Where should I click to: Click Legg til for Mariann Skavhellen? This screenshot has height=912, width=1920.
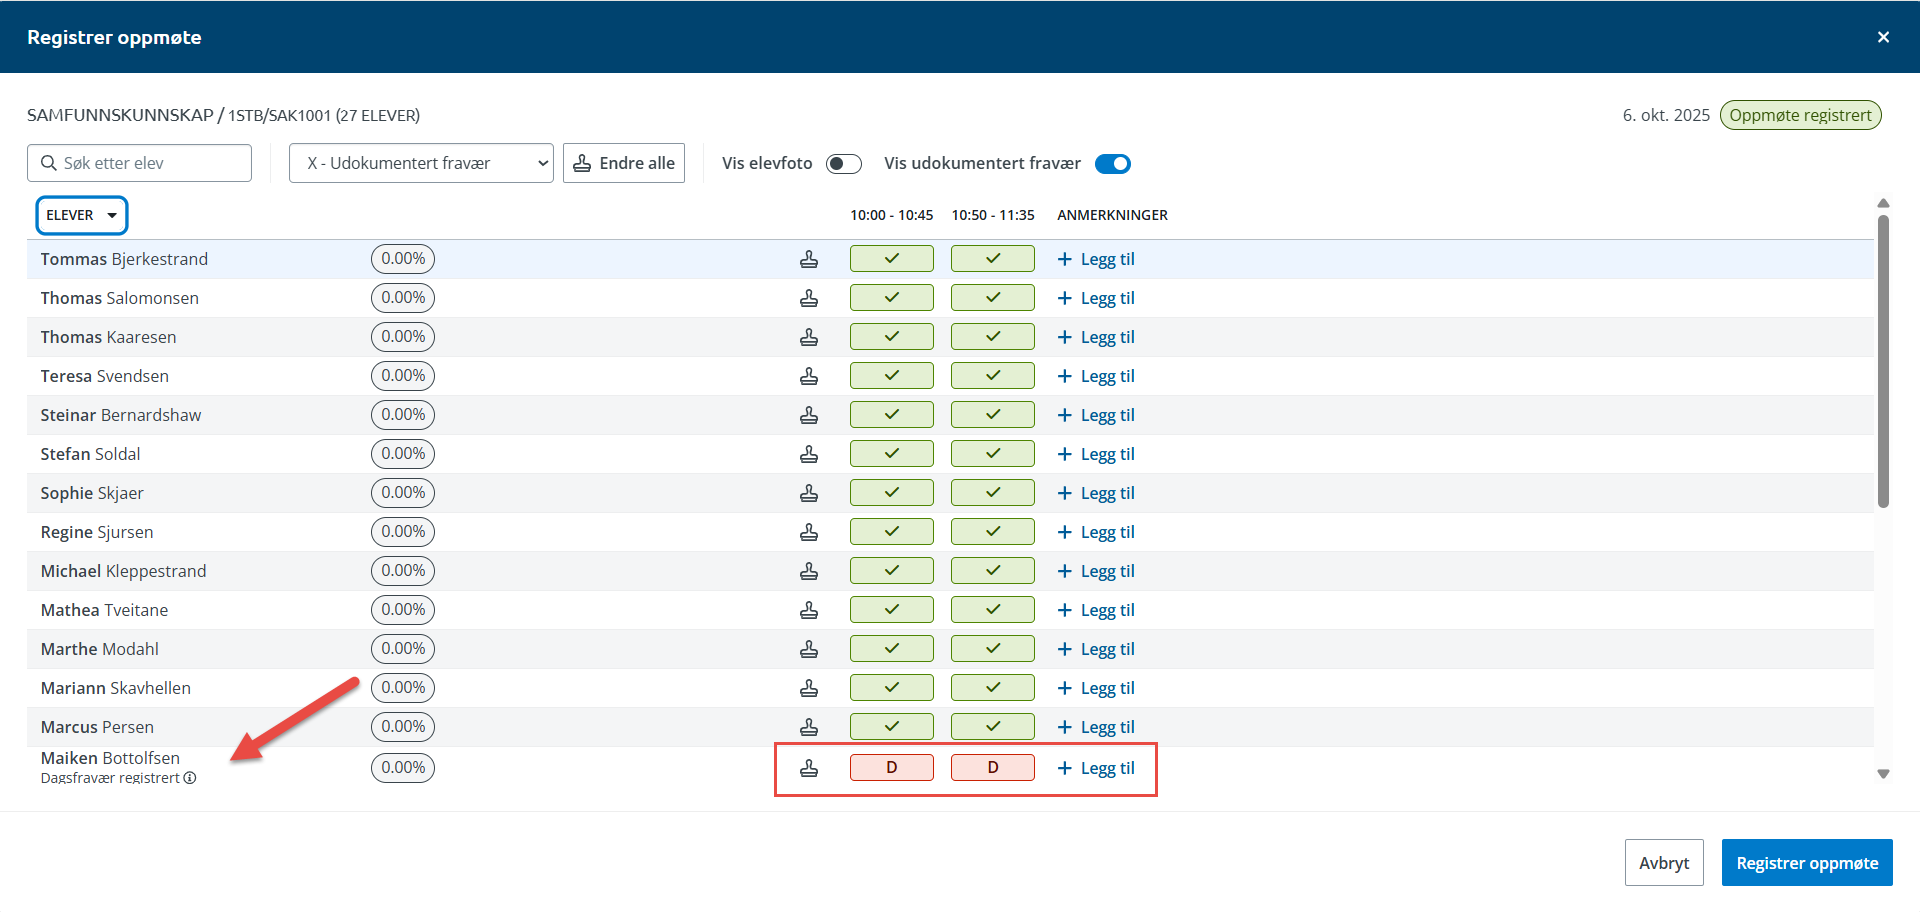(x=1096, y=688)
